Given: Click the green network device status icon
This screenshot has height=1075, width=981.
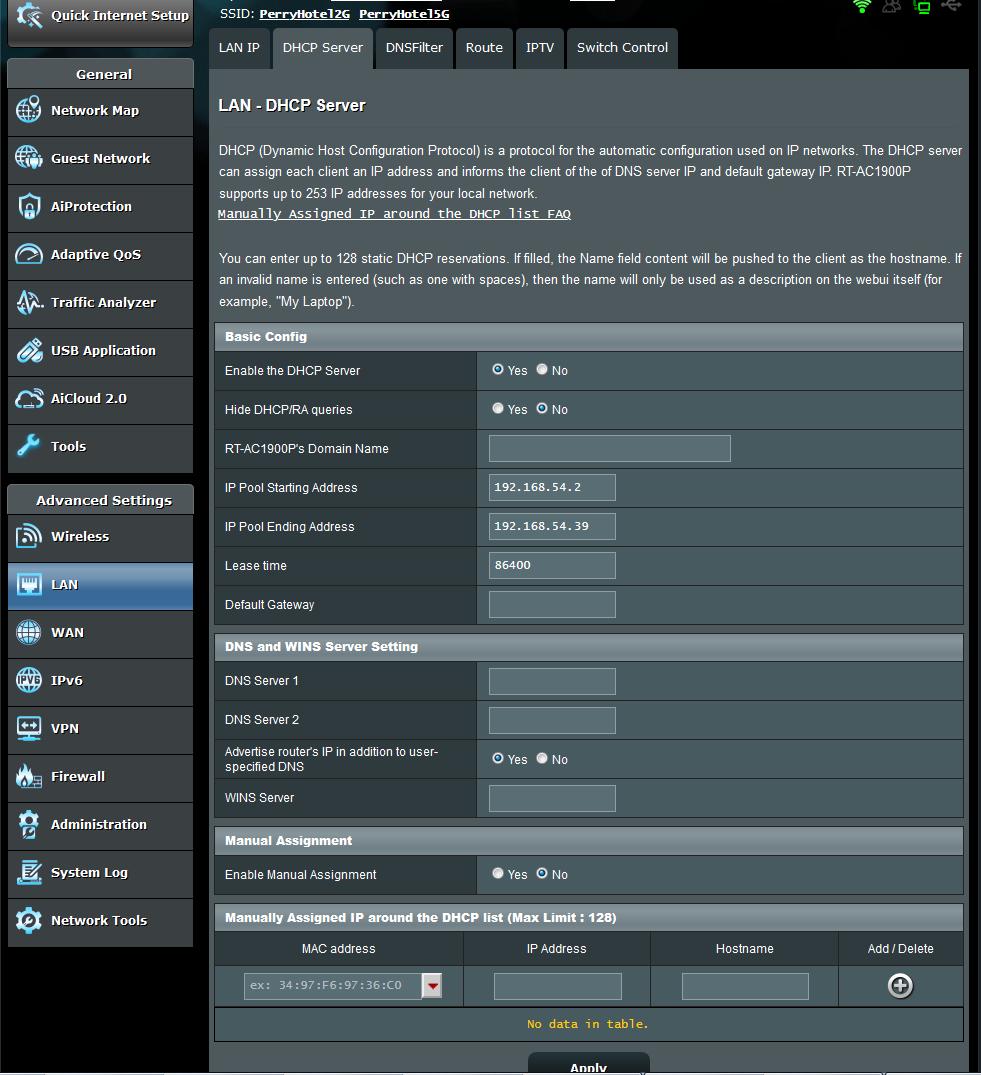Looking at the screenshot, I should [x=923, y=6].
